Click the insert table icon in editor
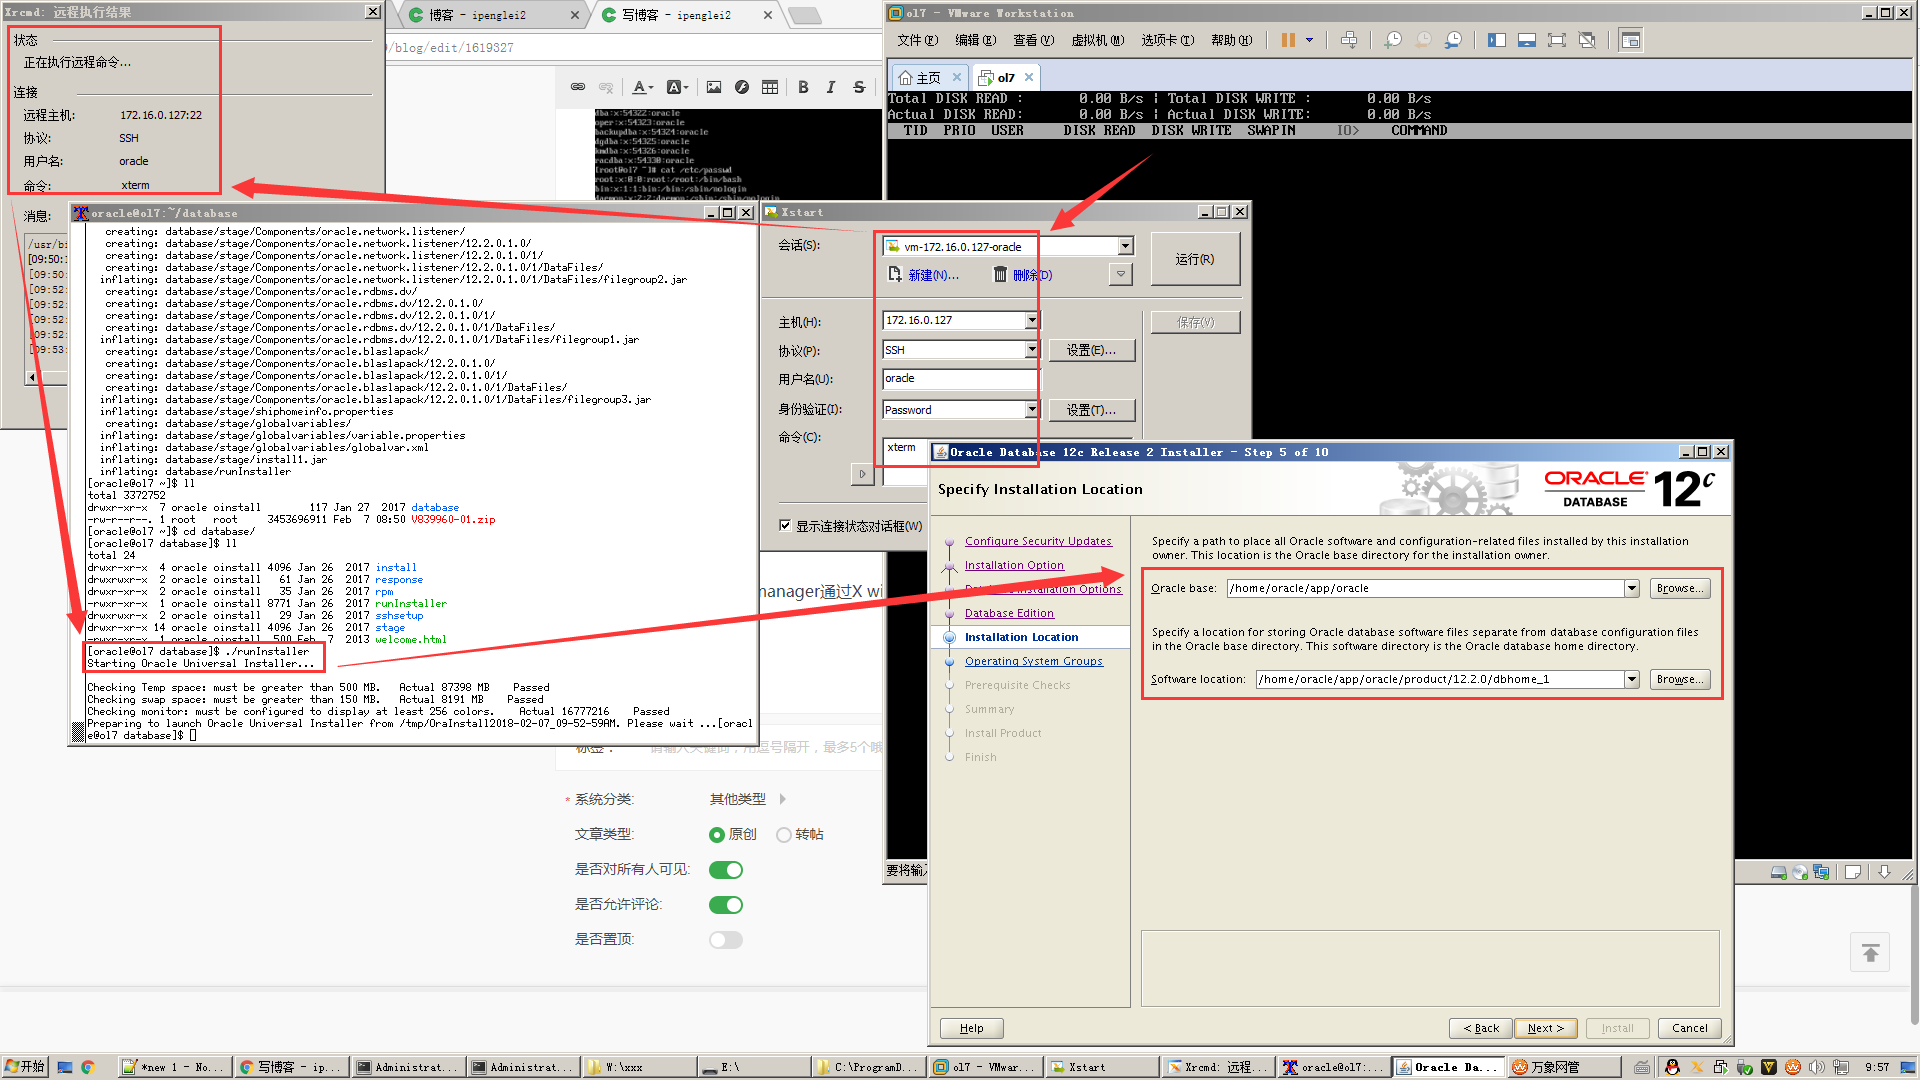Screen dimensions: 1920x1080 pyautogui.click(x=769, y=88)
